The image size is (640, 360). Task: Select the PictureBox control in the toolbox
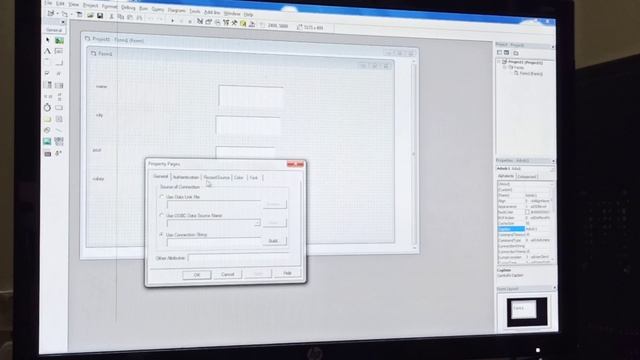60,40
